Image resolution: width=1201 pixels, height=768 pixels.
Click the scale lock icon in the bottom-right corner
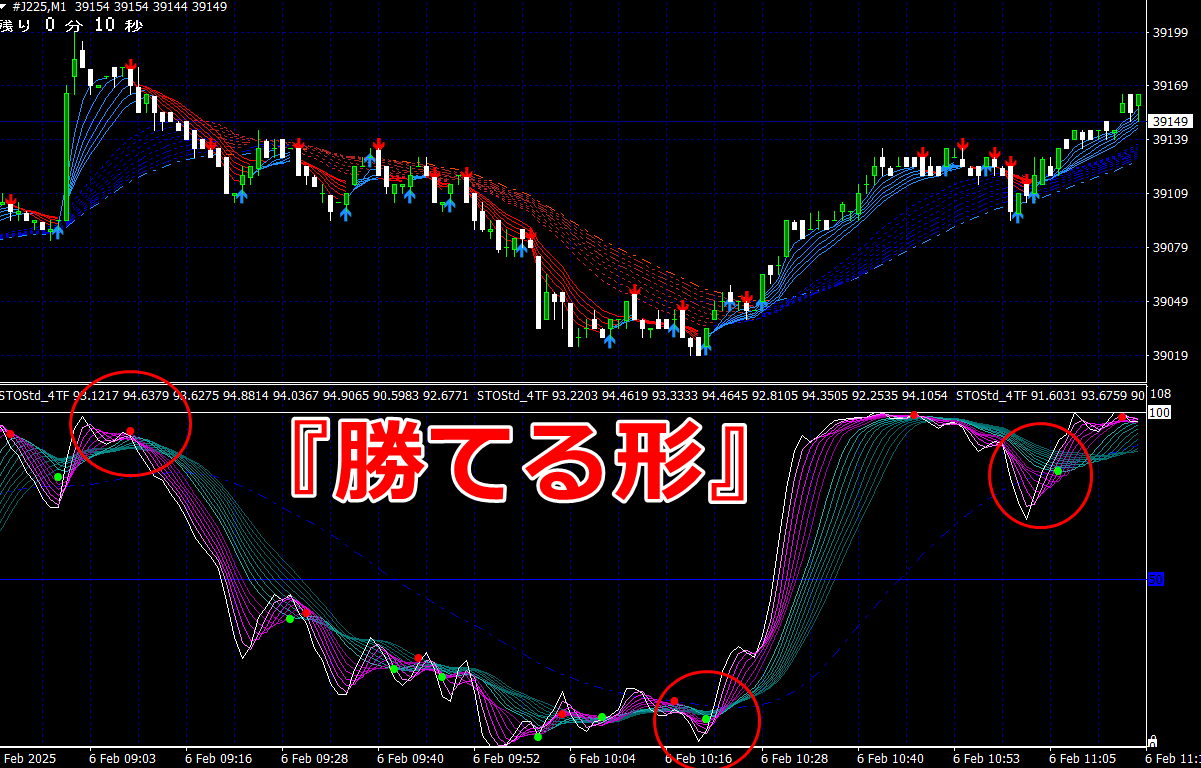1152,741
